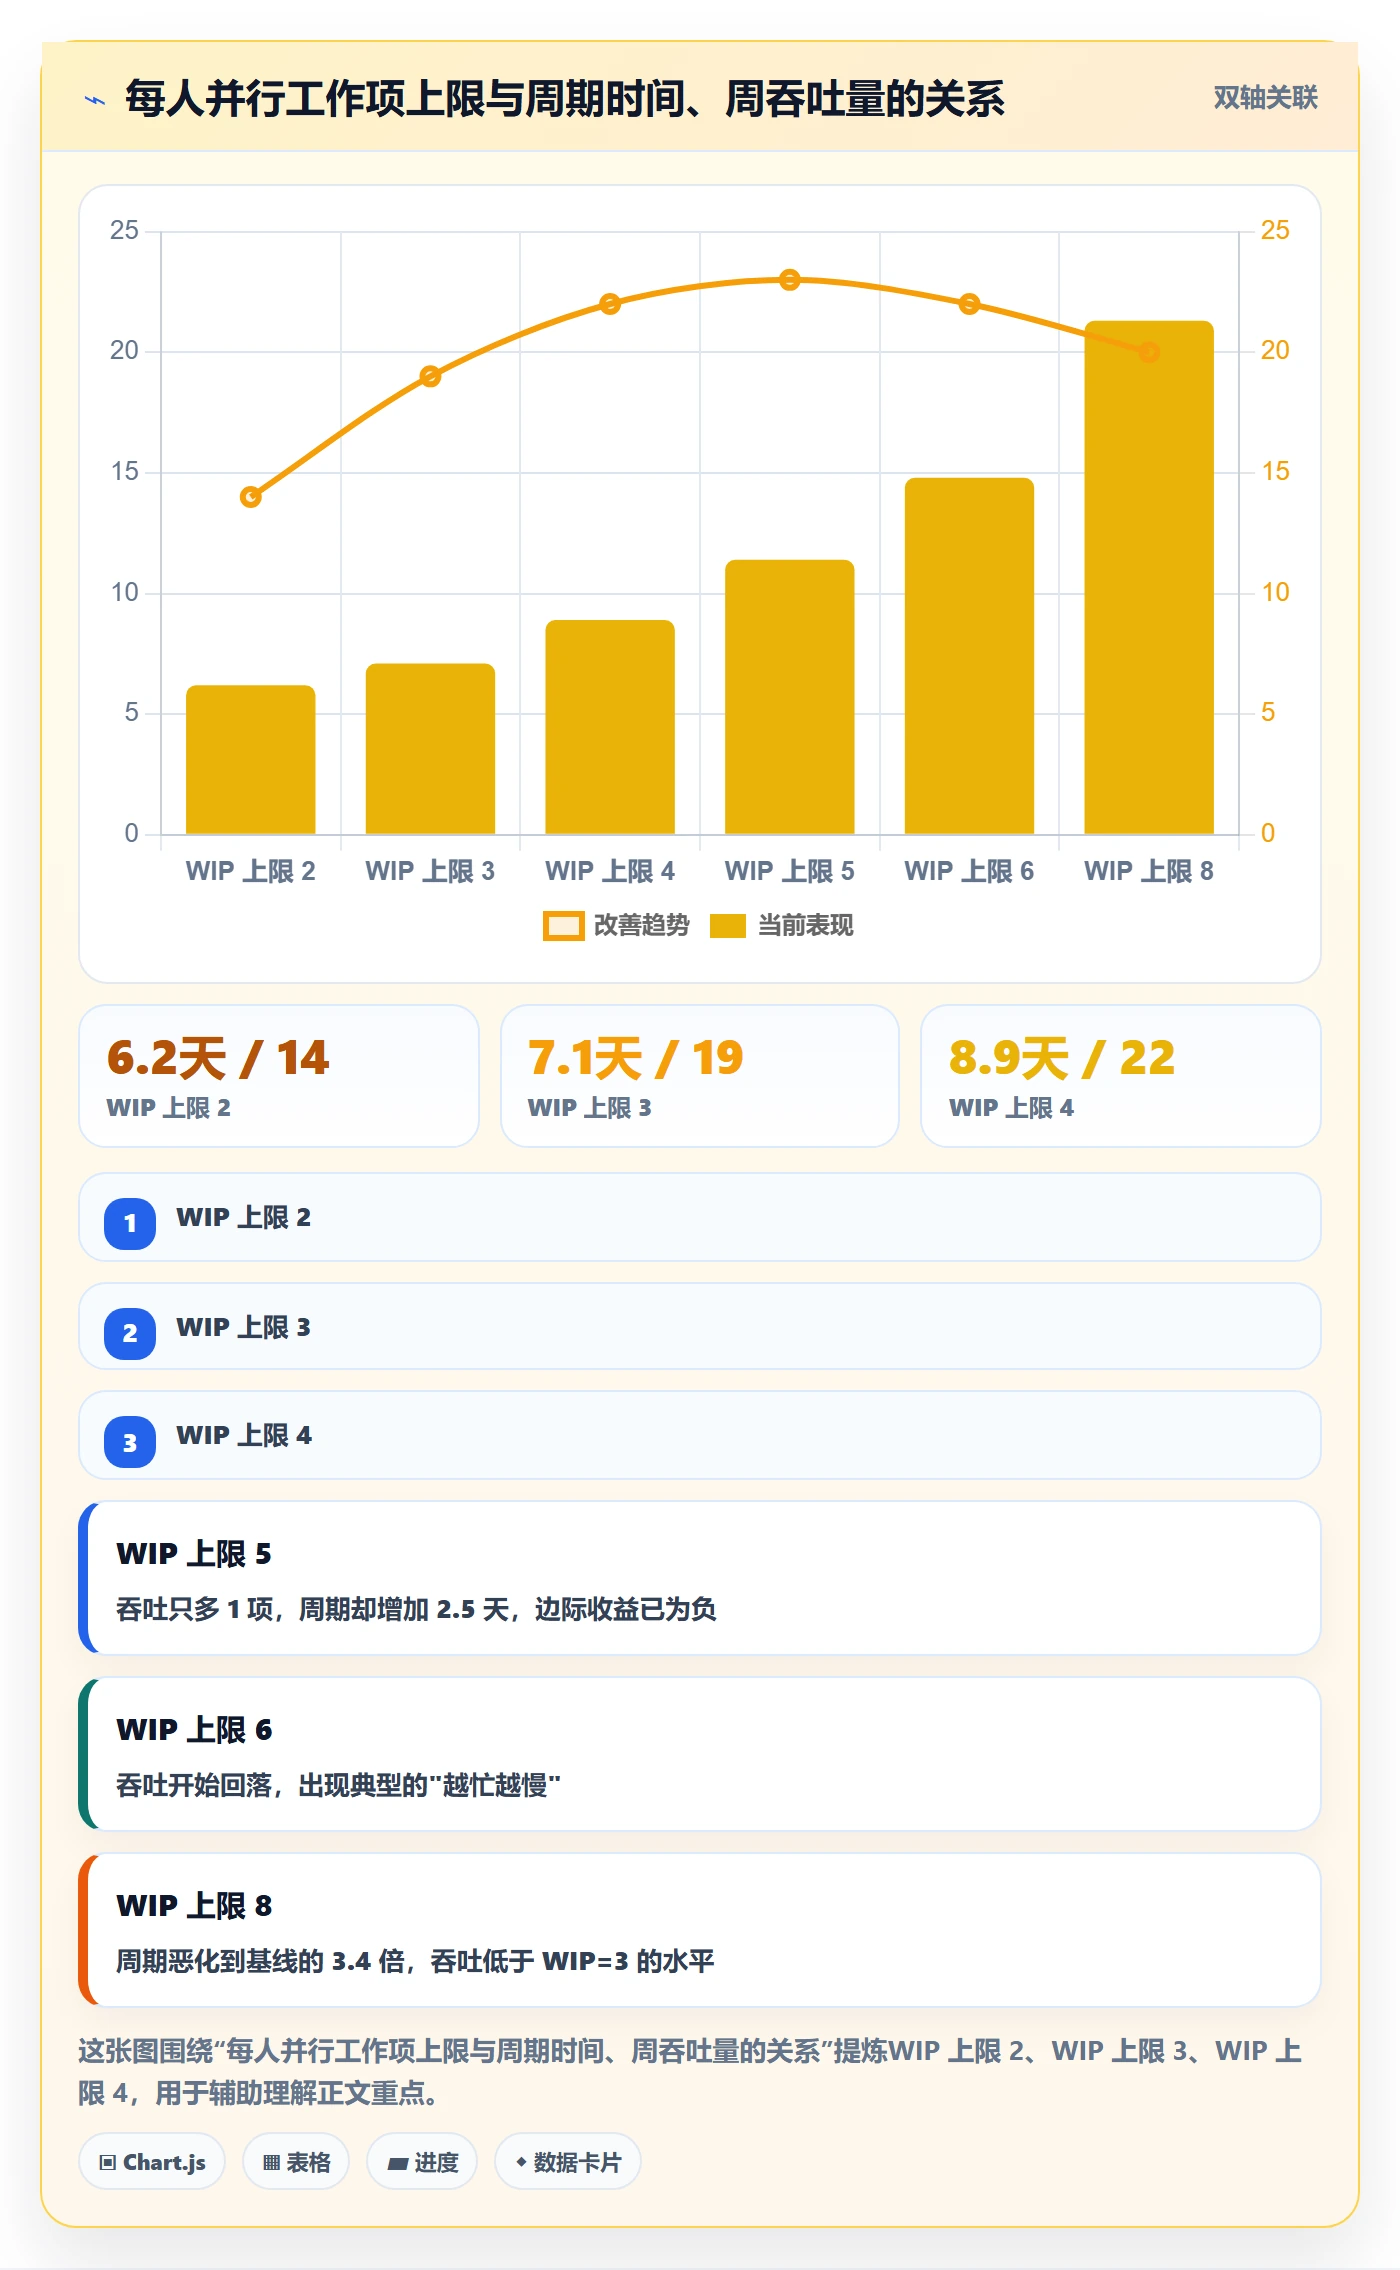Click the bar for WIP 上限 5
Image resolution: width=1400 pixels, height=2270 pixels.
(x=790, y=697)
